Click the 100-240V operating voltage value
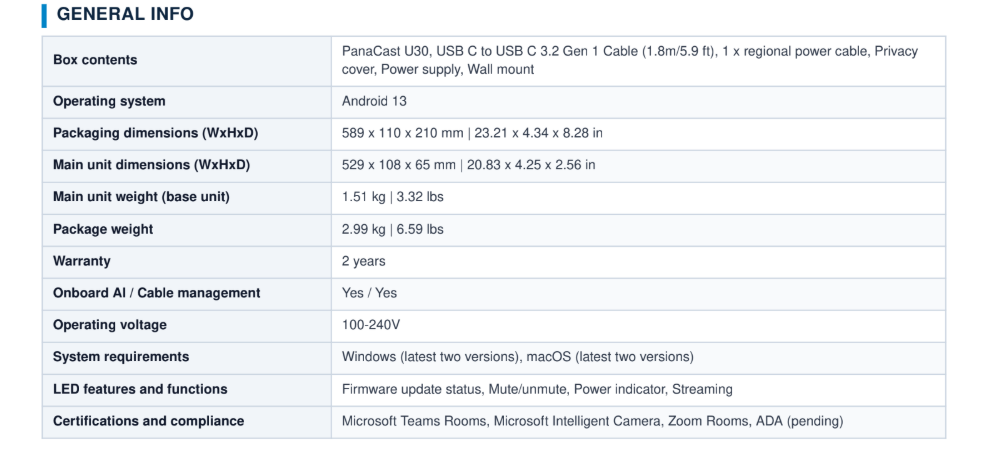Viewport: 991px width, 451px height. pos(371,325)
